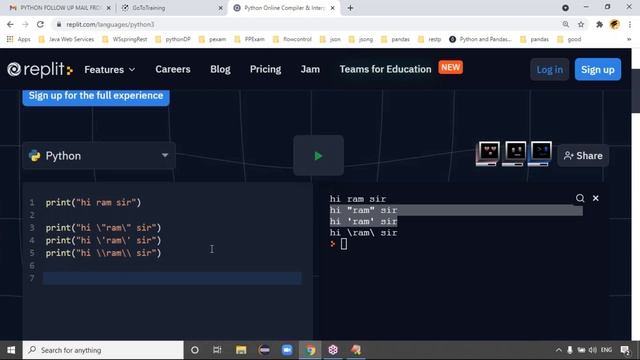Open the Windows Start menu
The width and height of the screenshot is (640, 360).
[x=11, y=350]
